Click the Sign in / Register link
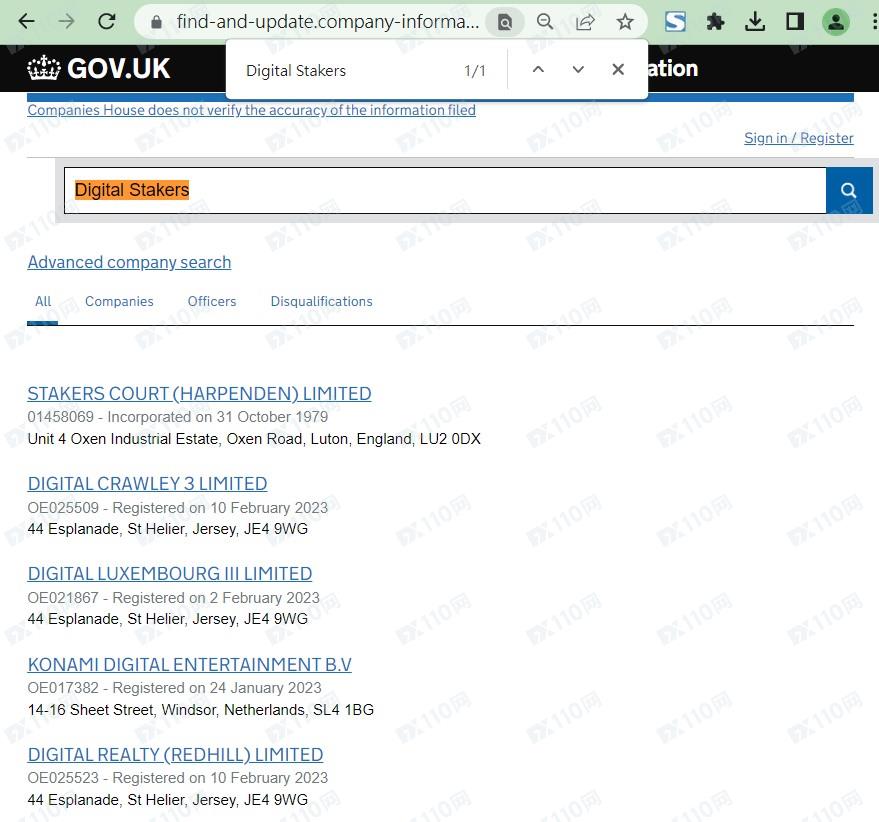This screenshot has width=879, height=822. 798,138
